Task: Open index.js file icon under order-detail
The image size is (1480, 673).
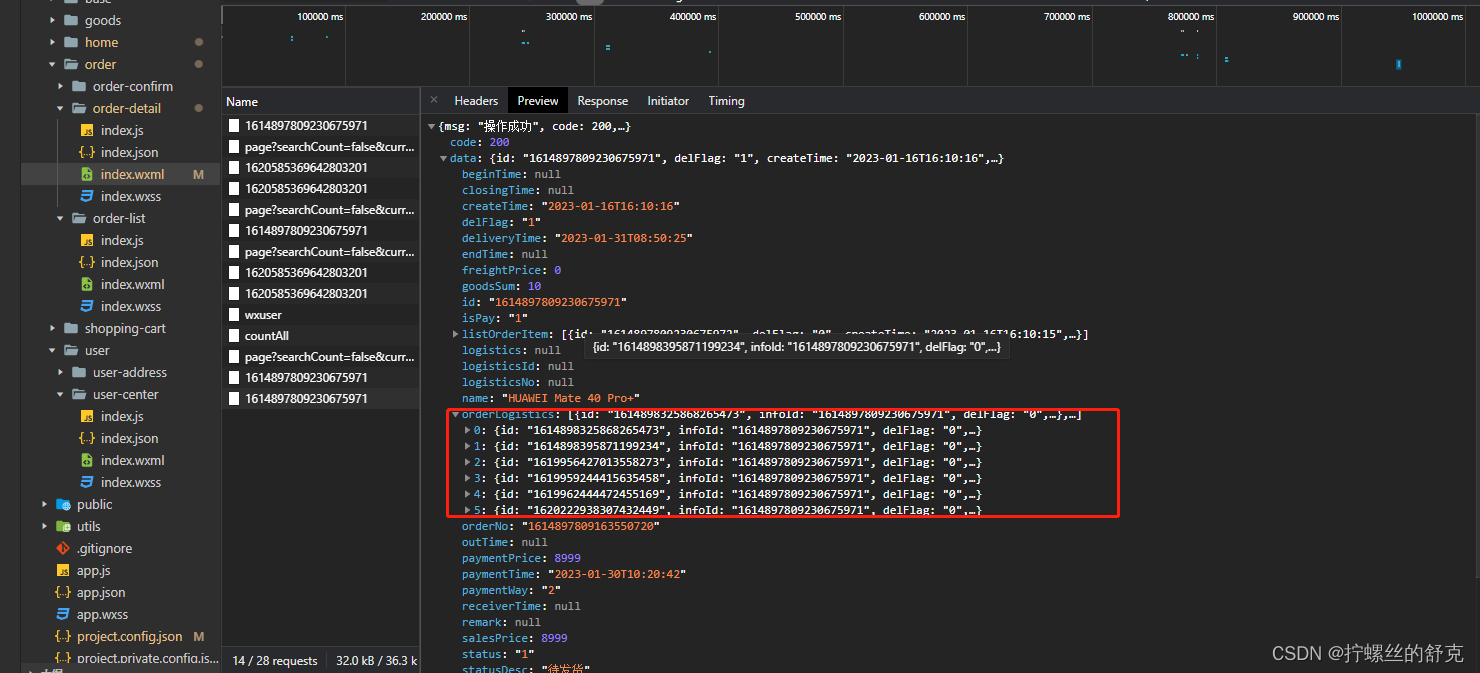Action: pyautogui.click(x=87, y=130)
